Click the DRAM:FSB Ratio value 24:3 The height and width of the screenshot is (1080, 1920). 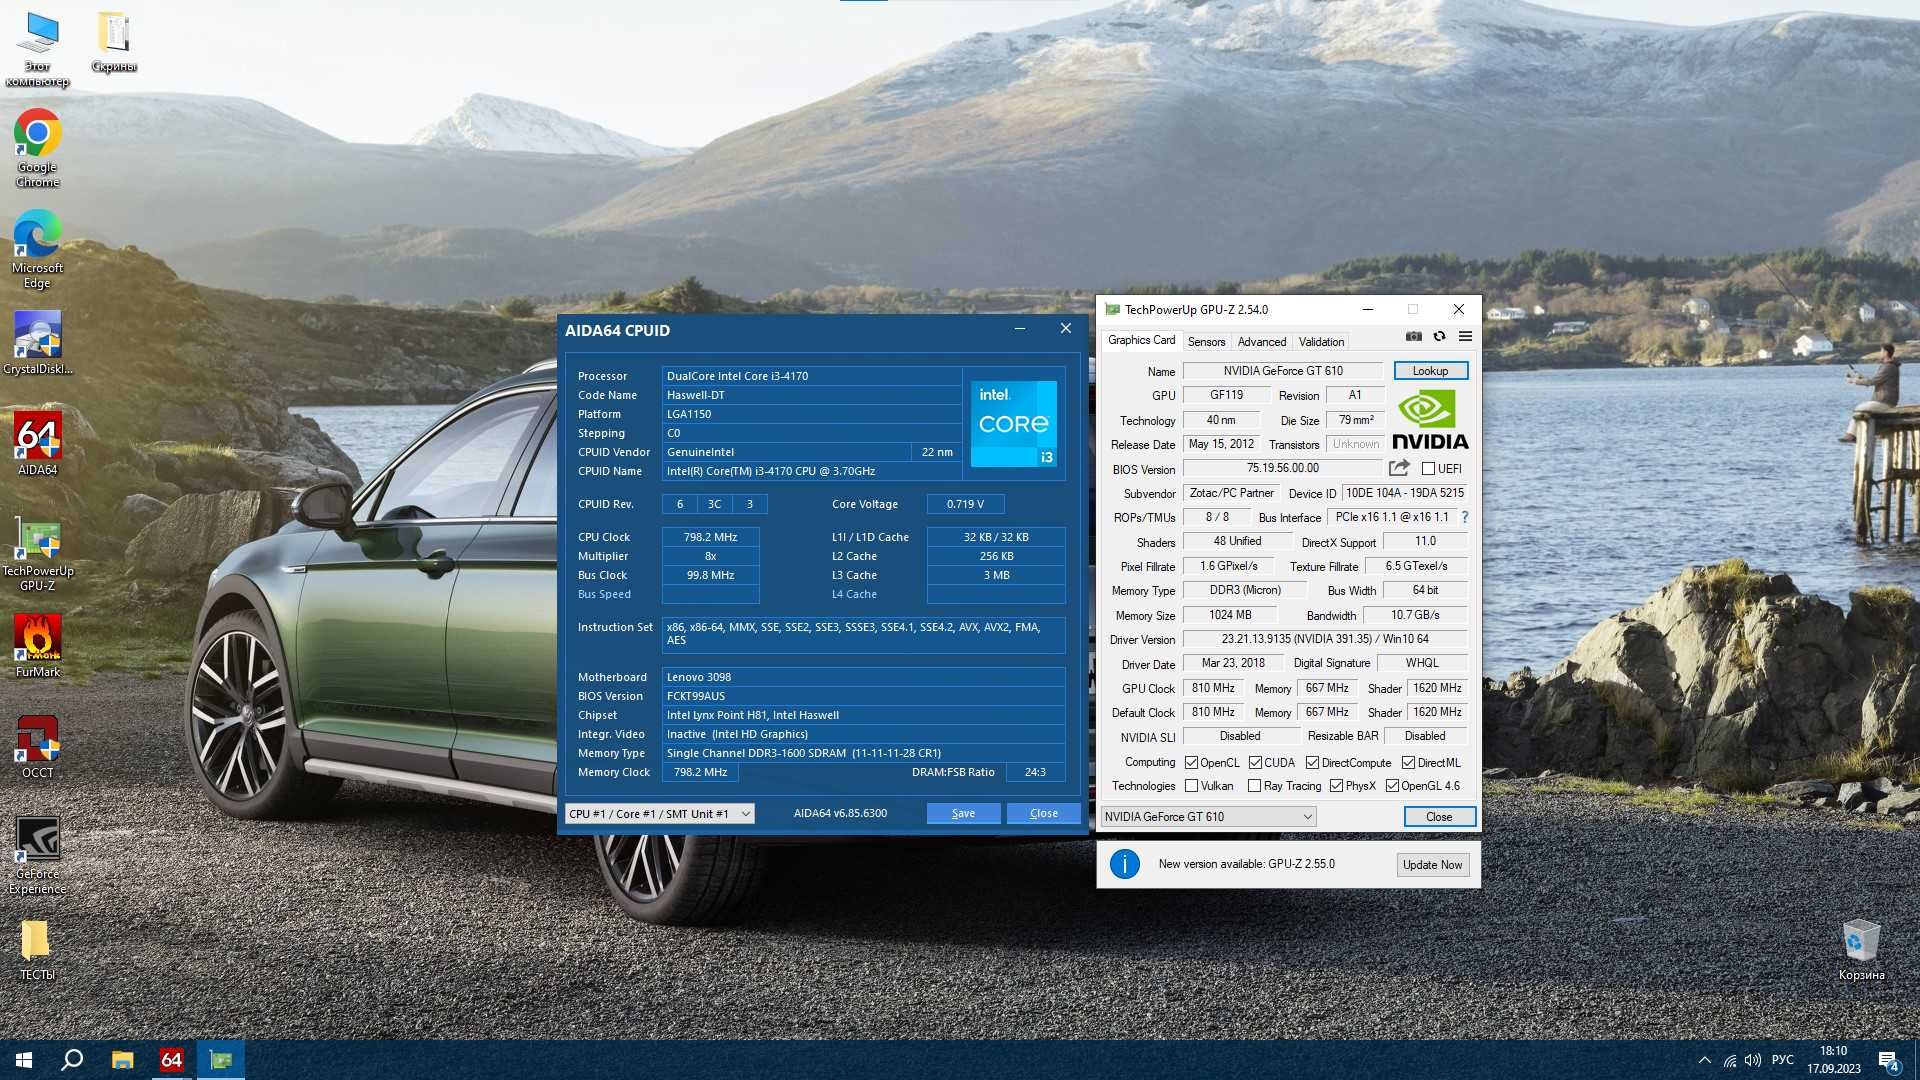1035,772
